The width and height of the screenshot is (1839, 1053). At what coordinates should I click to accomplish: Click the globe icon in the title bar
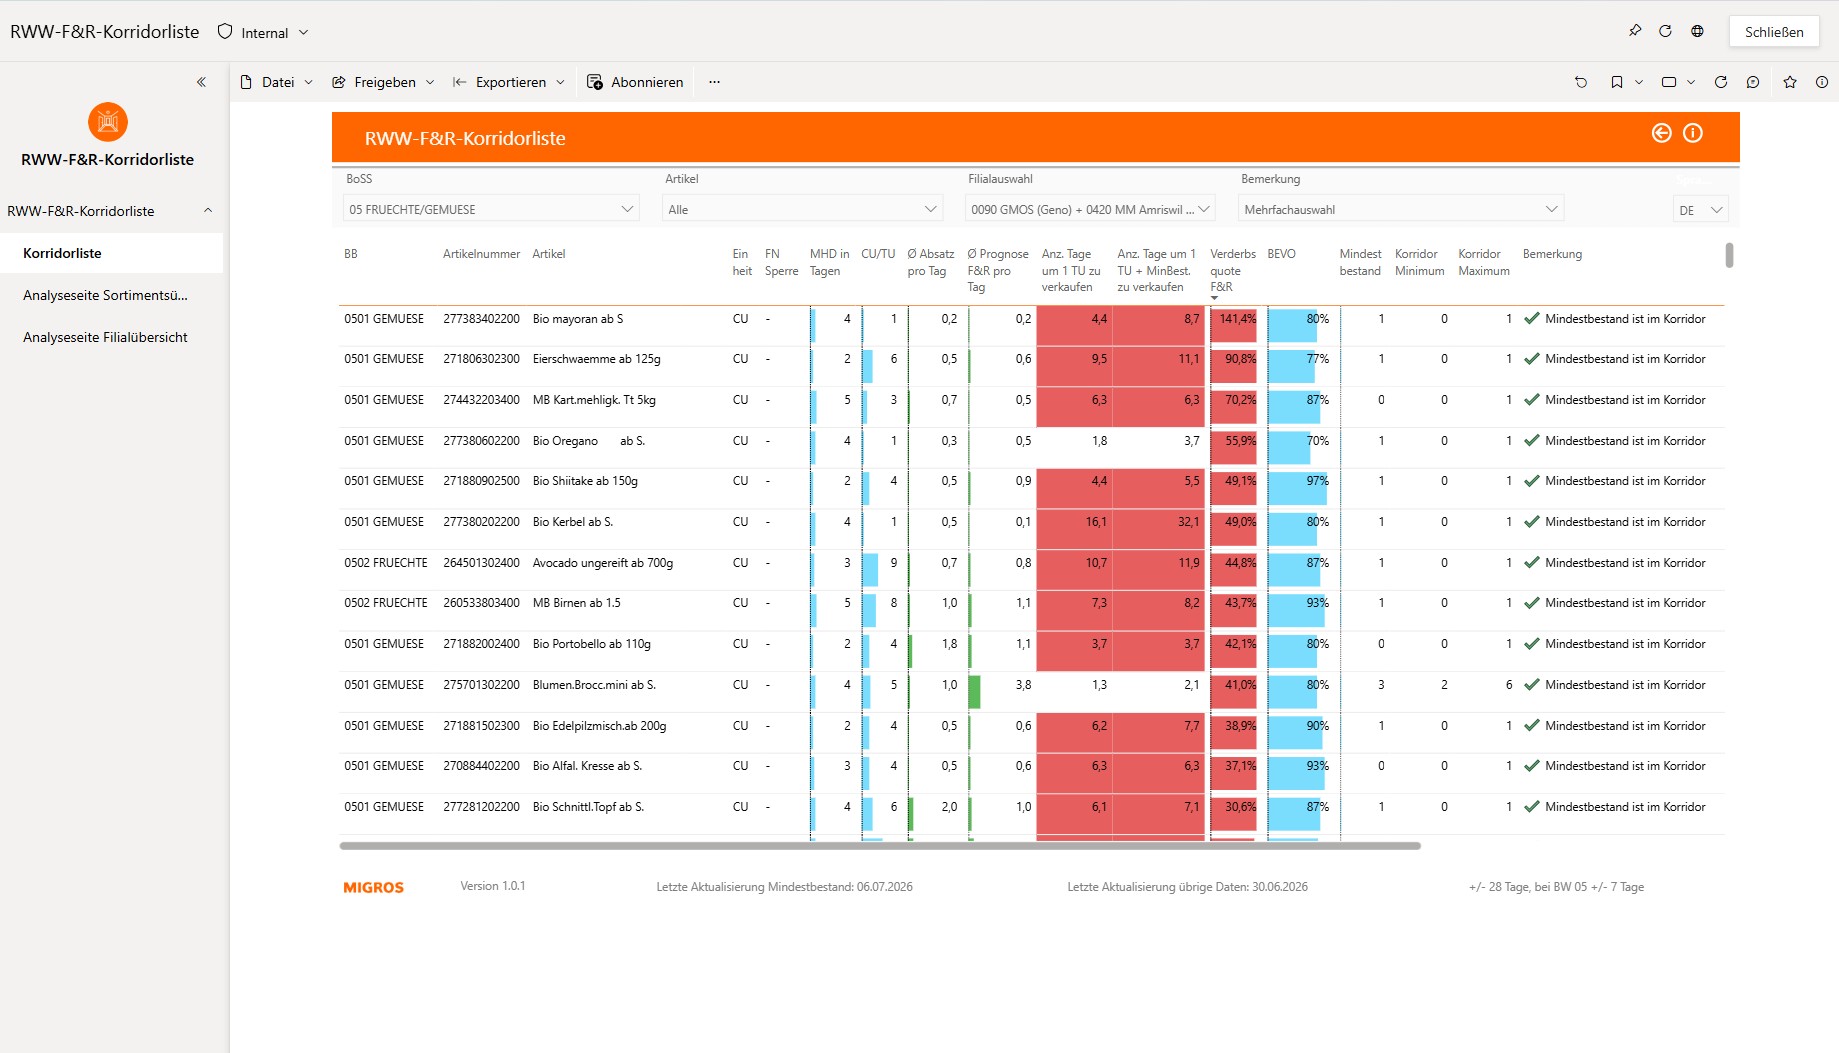pos(1697,31)
